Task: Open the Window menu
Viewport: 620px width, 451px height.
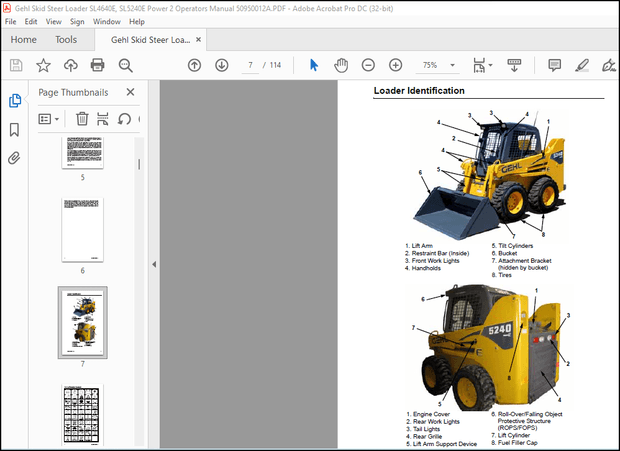Action: [x=107, y=22]
